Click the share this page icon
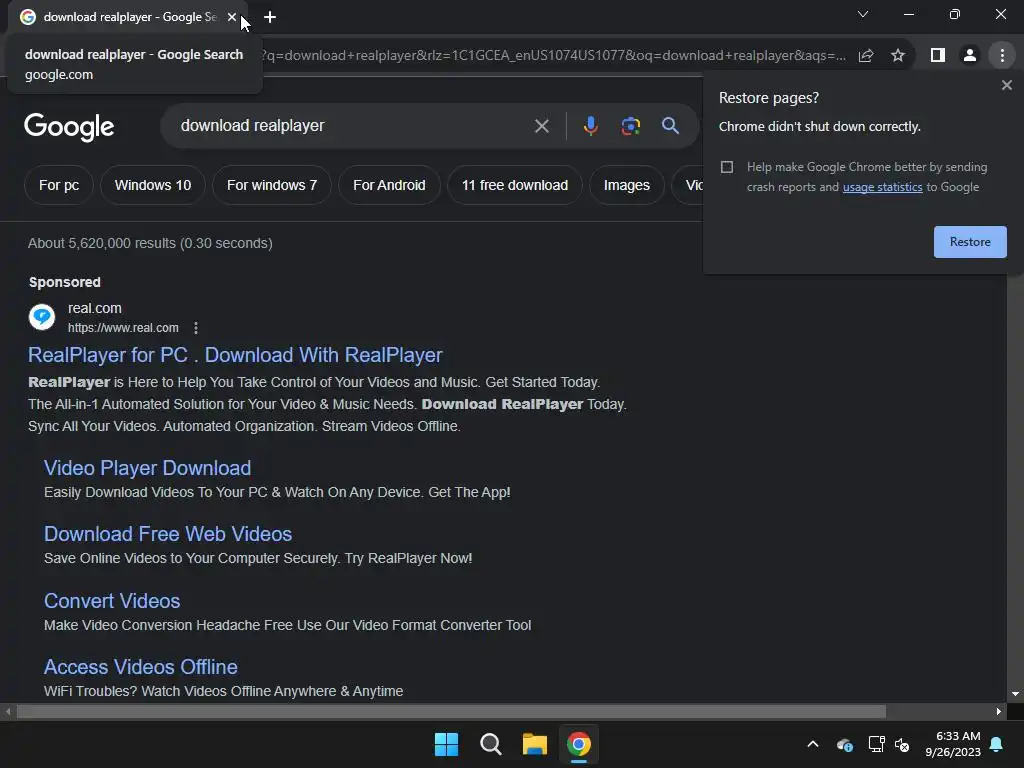 click(866, 56)
